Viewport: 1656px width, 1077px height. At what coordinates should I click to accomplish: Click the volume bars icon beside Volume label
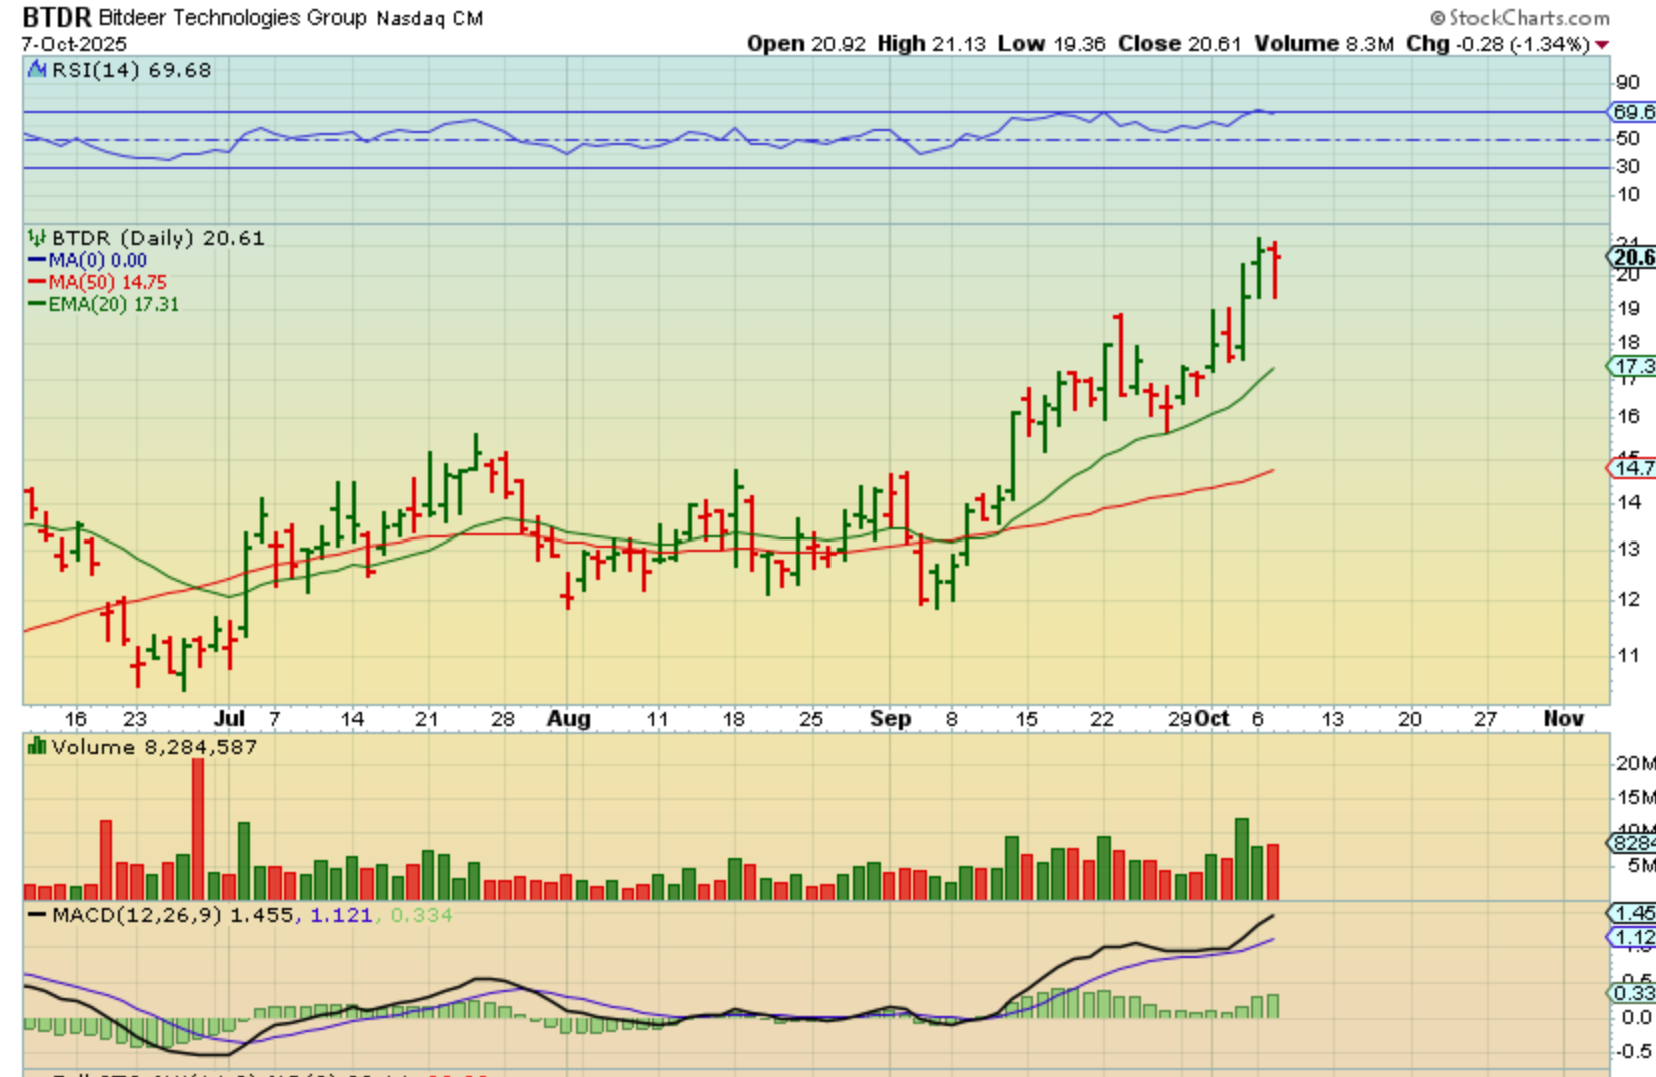tap(37, 746)
